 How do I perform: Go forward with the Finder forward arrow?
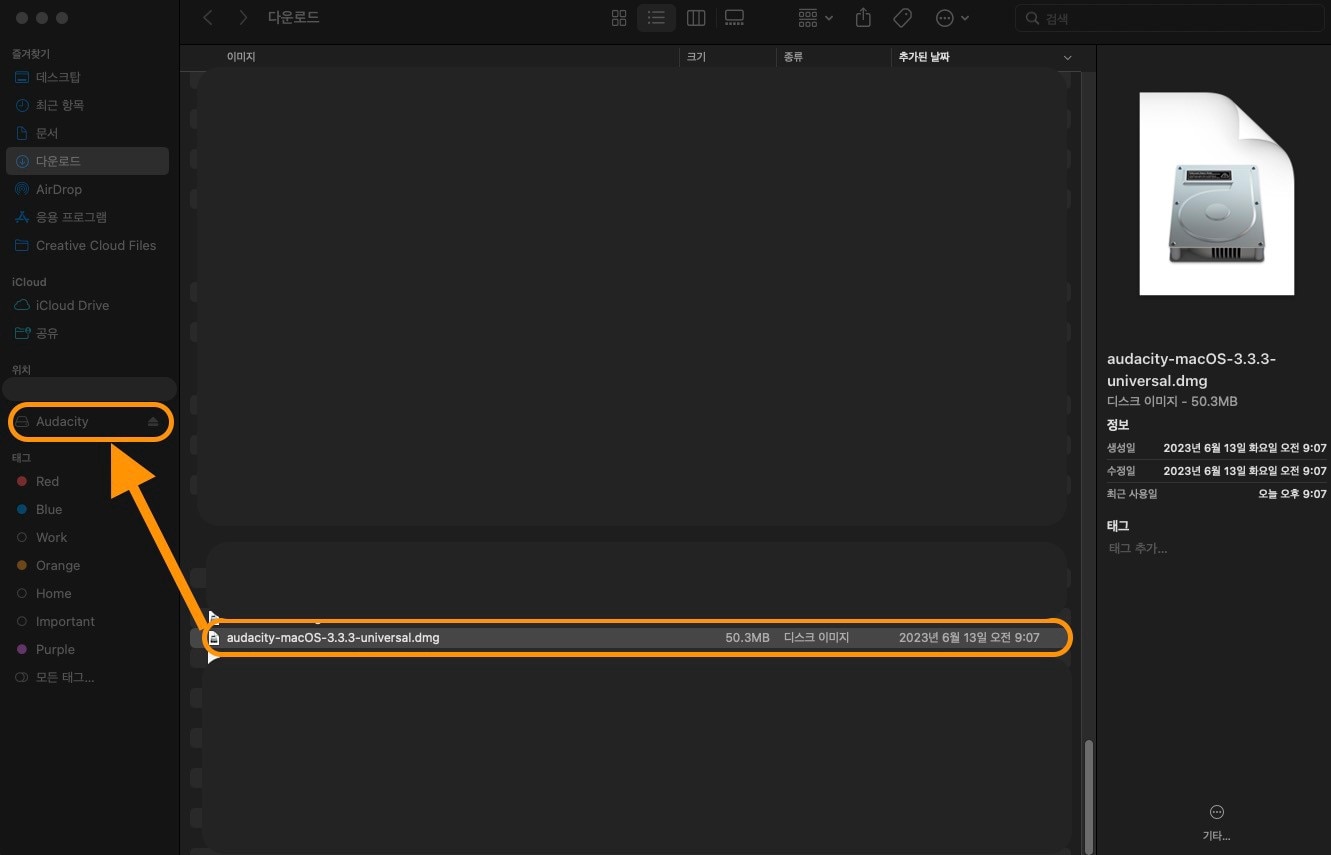point(243,18)
